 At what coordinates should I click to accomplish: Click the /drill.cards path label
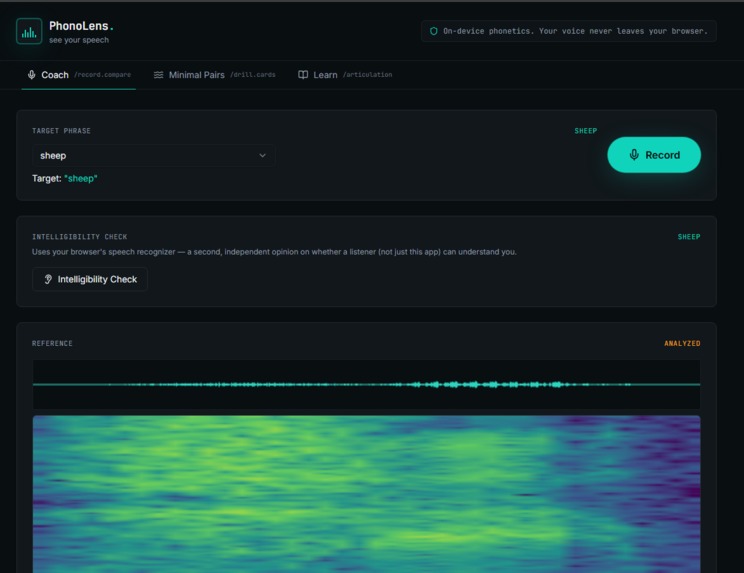[x=253, y=75]
